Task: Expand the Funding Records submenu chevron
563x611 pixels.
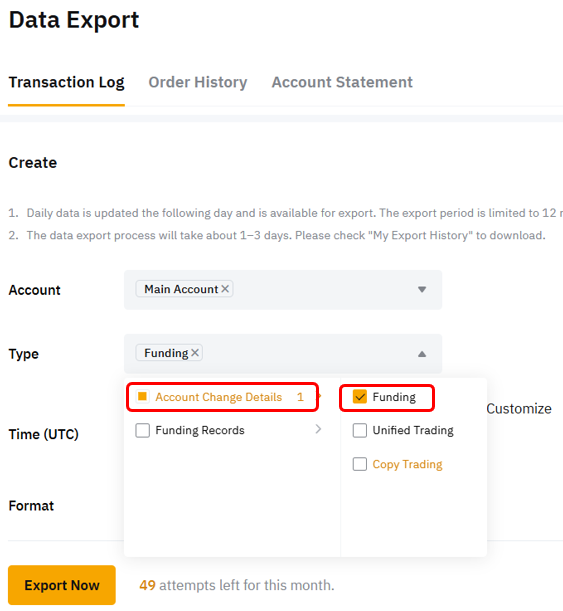Action: (318, 429)
